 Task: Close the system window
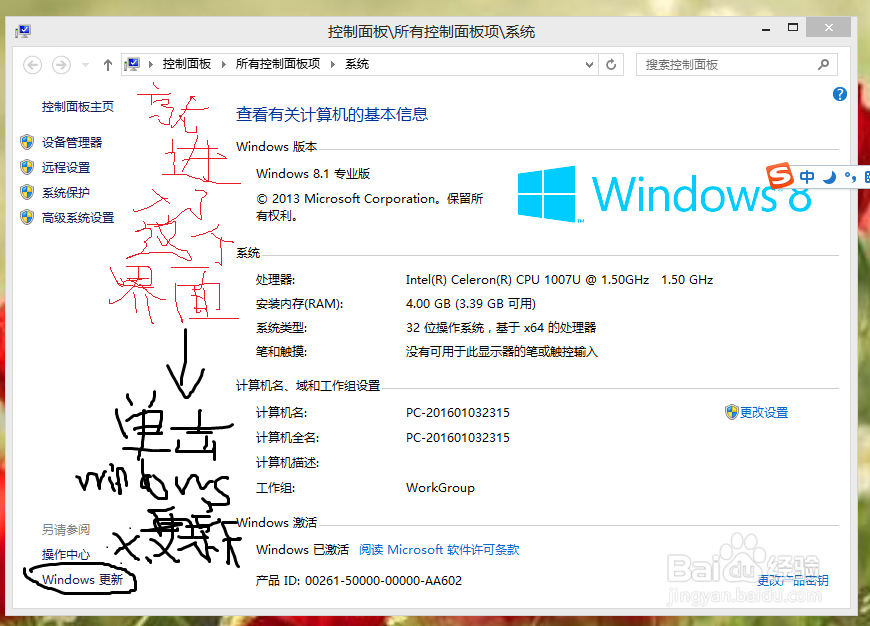click(x=828, y=27)
